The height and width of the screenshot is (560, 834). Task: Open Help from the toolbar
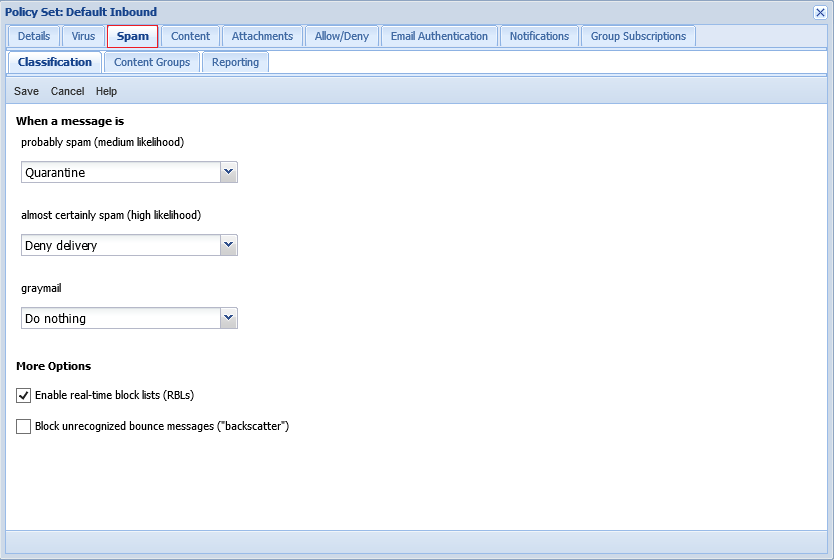click(x=106, y=91)
